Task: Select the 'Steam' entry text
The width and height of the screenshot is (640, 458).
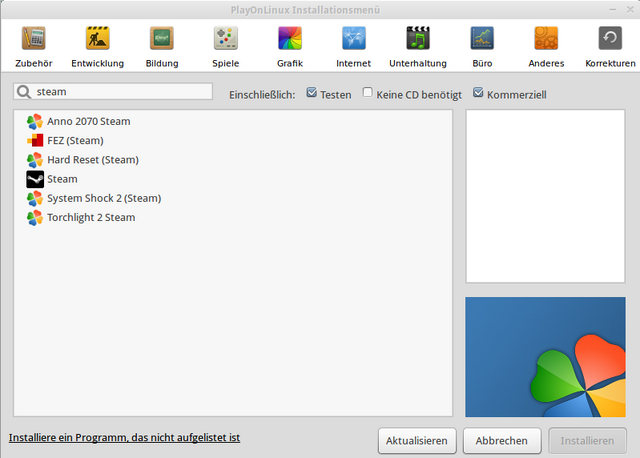Action: coord(62,179)
